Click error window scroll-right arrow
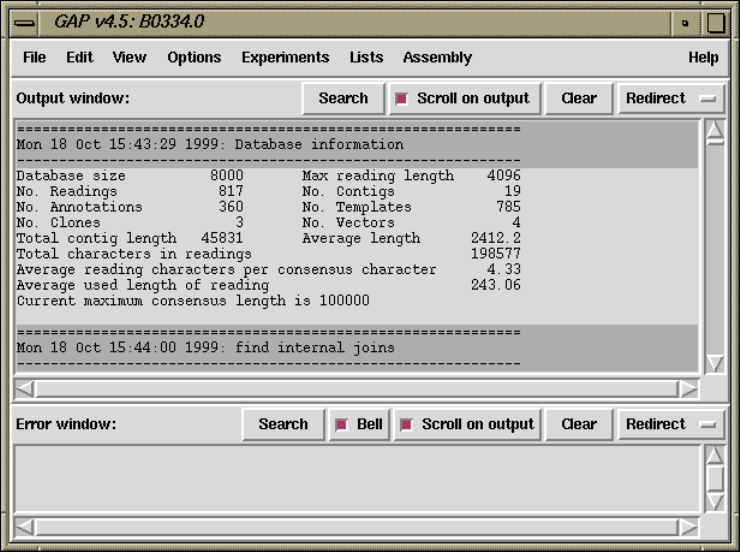The image size is (740, 552). coord(688,526)
